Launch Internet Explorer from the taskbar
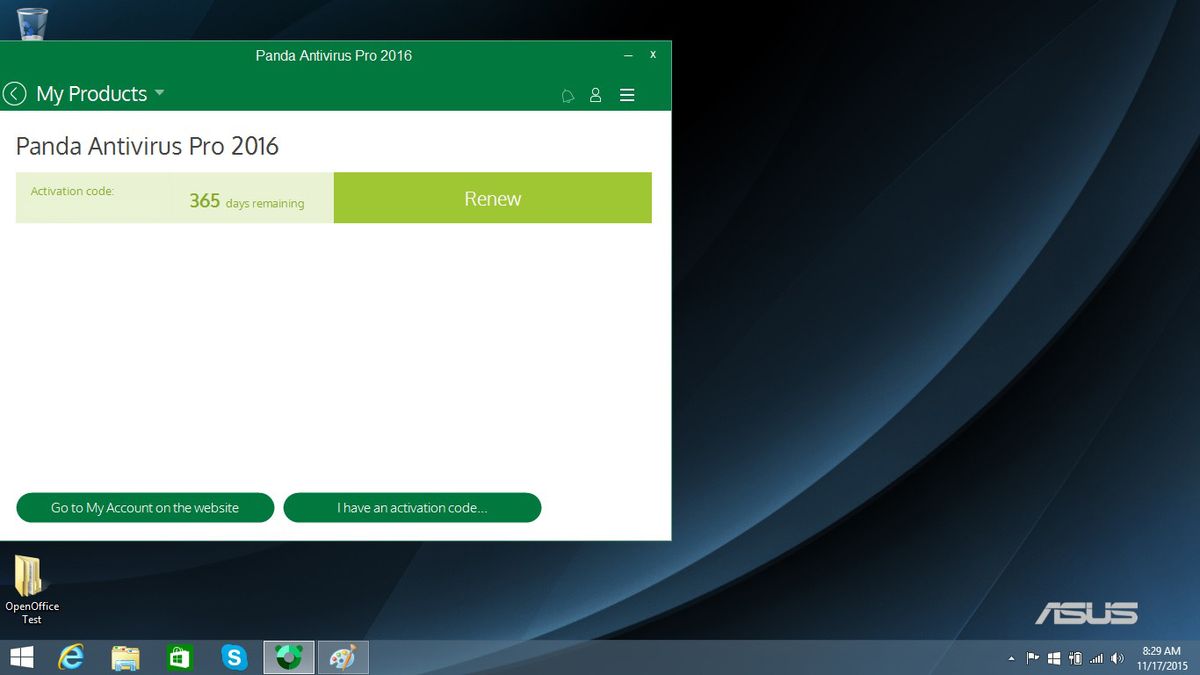1200x675 pixels. (71, 657)
